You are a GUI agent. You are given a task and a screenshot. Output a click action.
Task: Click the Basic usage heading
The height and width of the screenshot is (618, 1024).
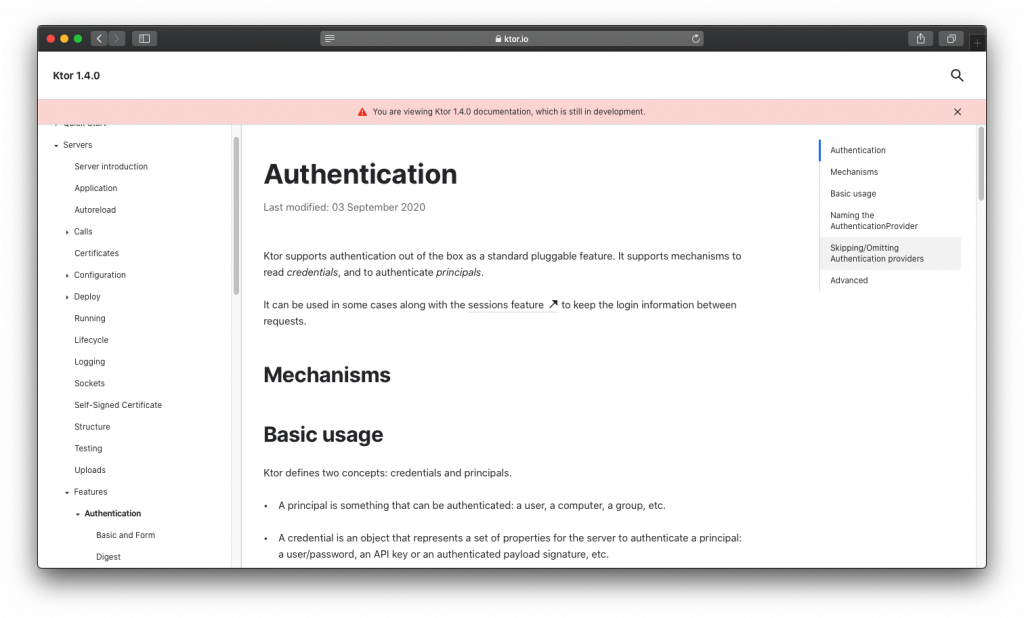(x=323, y=434)
